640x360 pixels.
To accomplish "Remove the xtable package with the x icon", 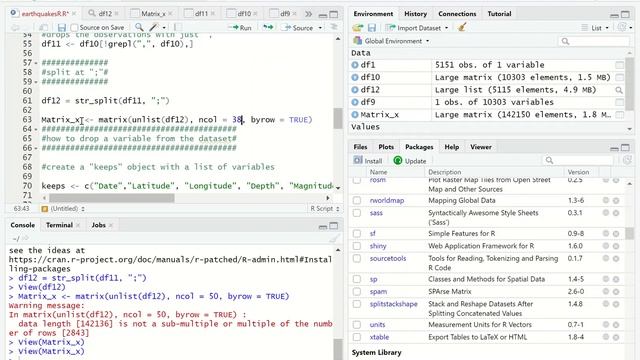I will coord(616,337).
